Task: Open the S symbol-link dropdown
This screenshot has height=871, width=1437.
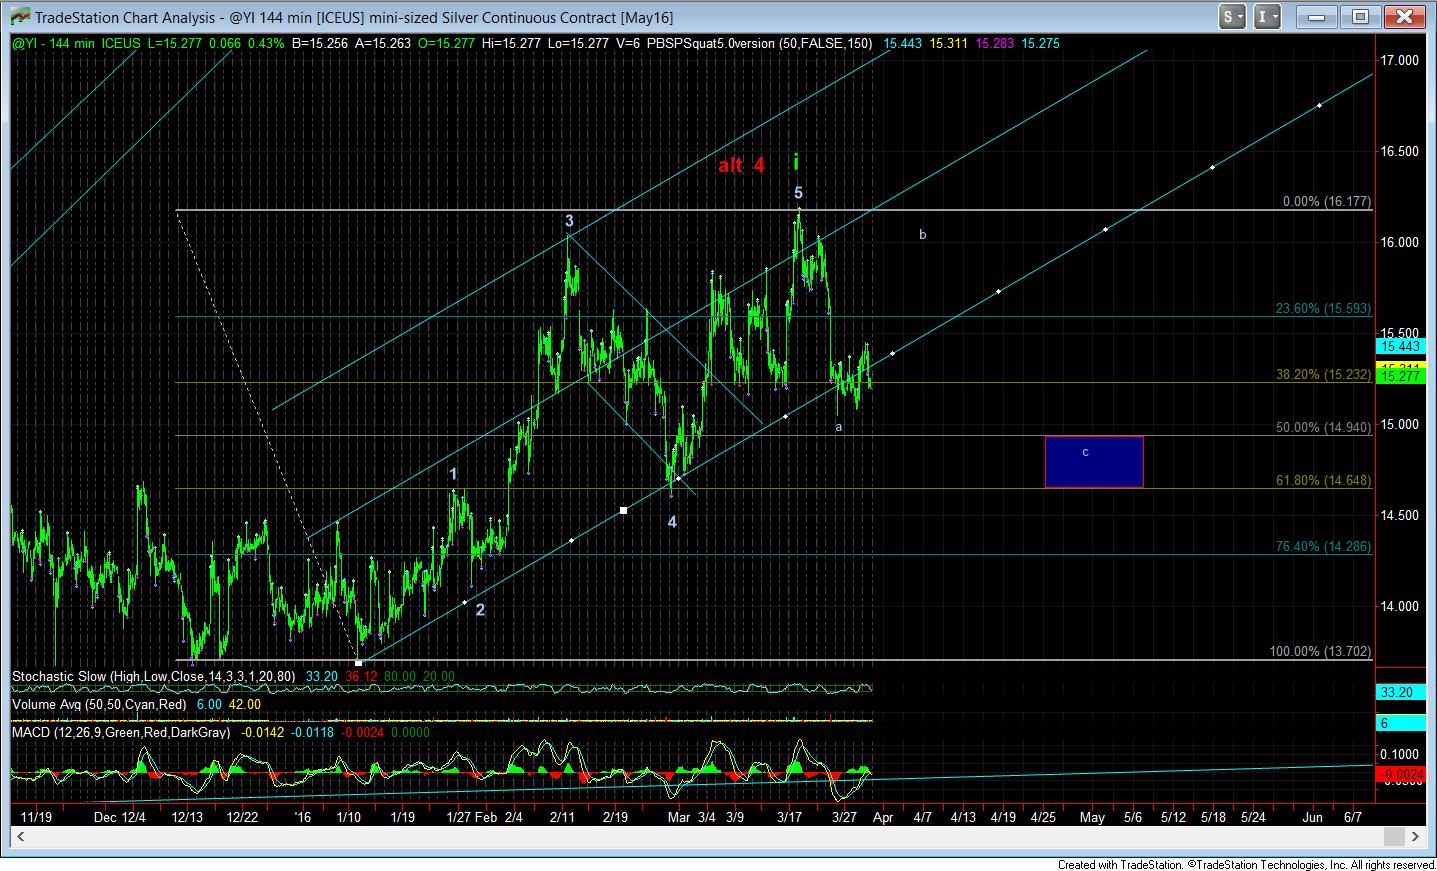Action: 1232,17
